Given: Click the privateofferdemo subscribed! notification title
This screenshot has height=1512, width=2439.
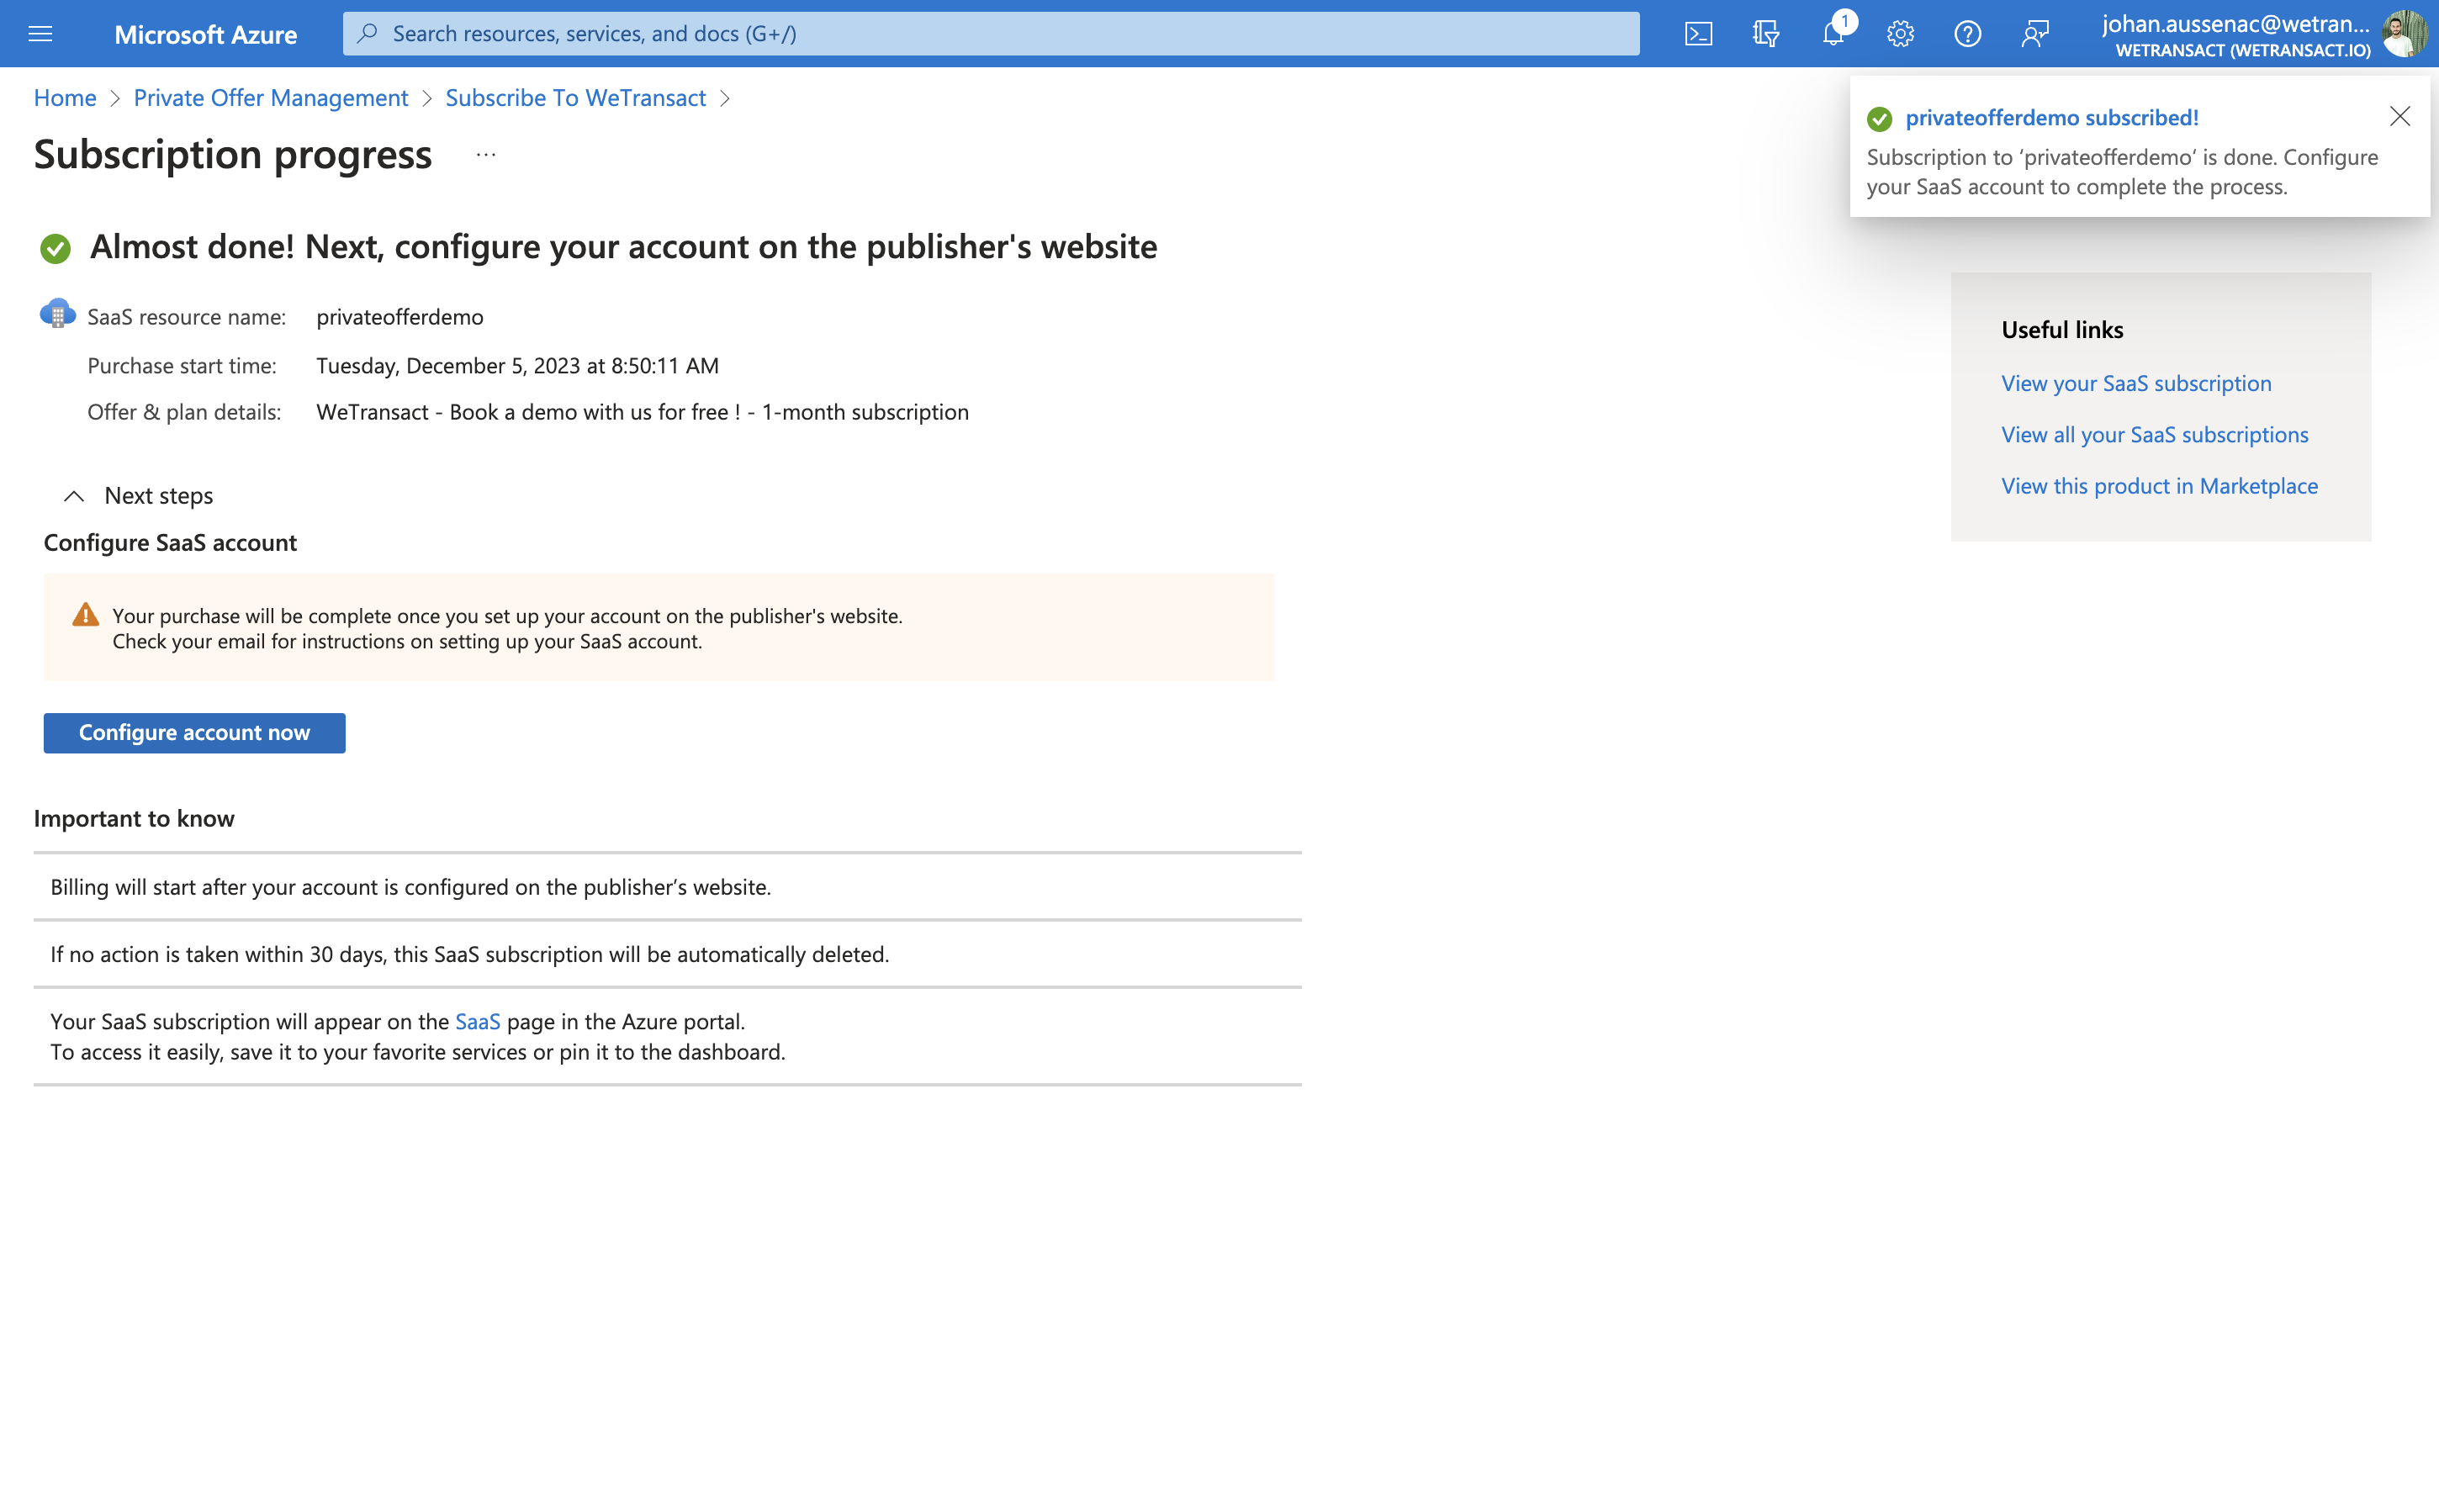Looking at the screenshot, I should click(x=2052, y=118).
